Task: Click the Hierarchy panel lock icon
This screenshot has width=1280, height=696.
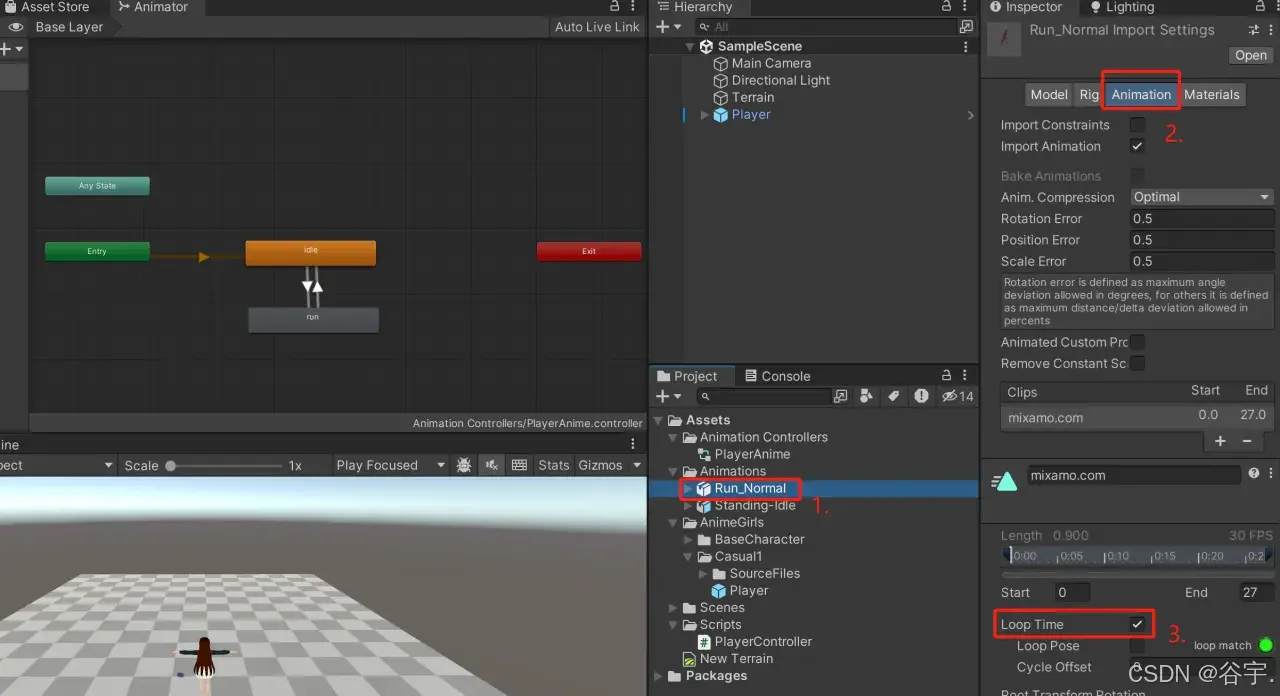Action: [947, 7]
